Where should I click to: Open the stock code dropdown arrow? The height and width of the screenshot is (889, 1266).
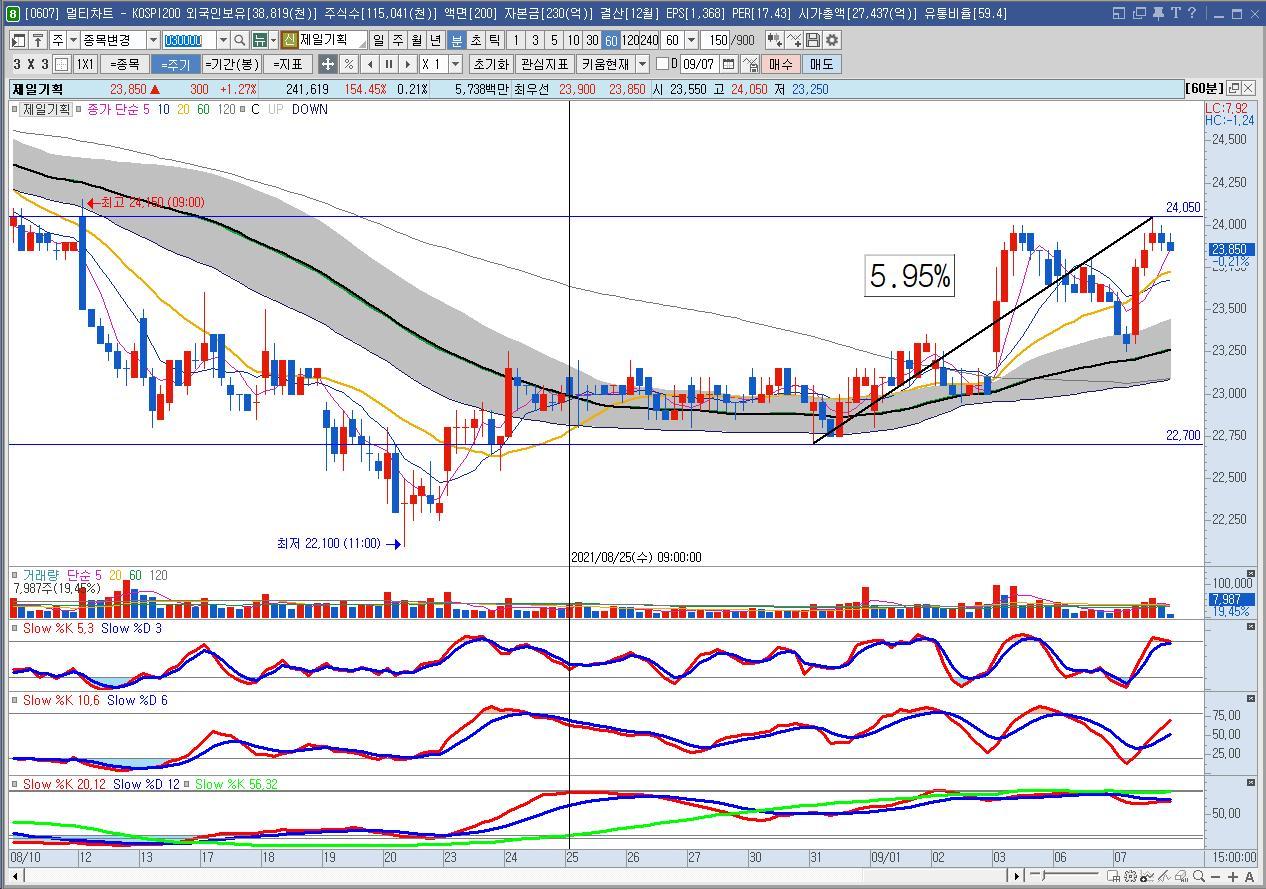[x=223, y=40]
